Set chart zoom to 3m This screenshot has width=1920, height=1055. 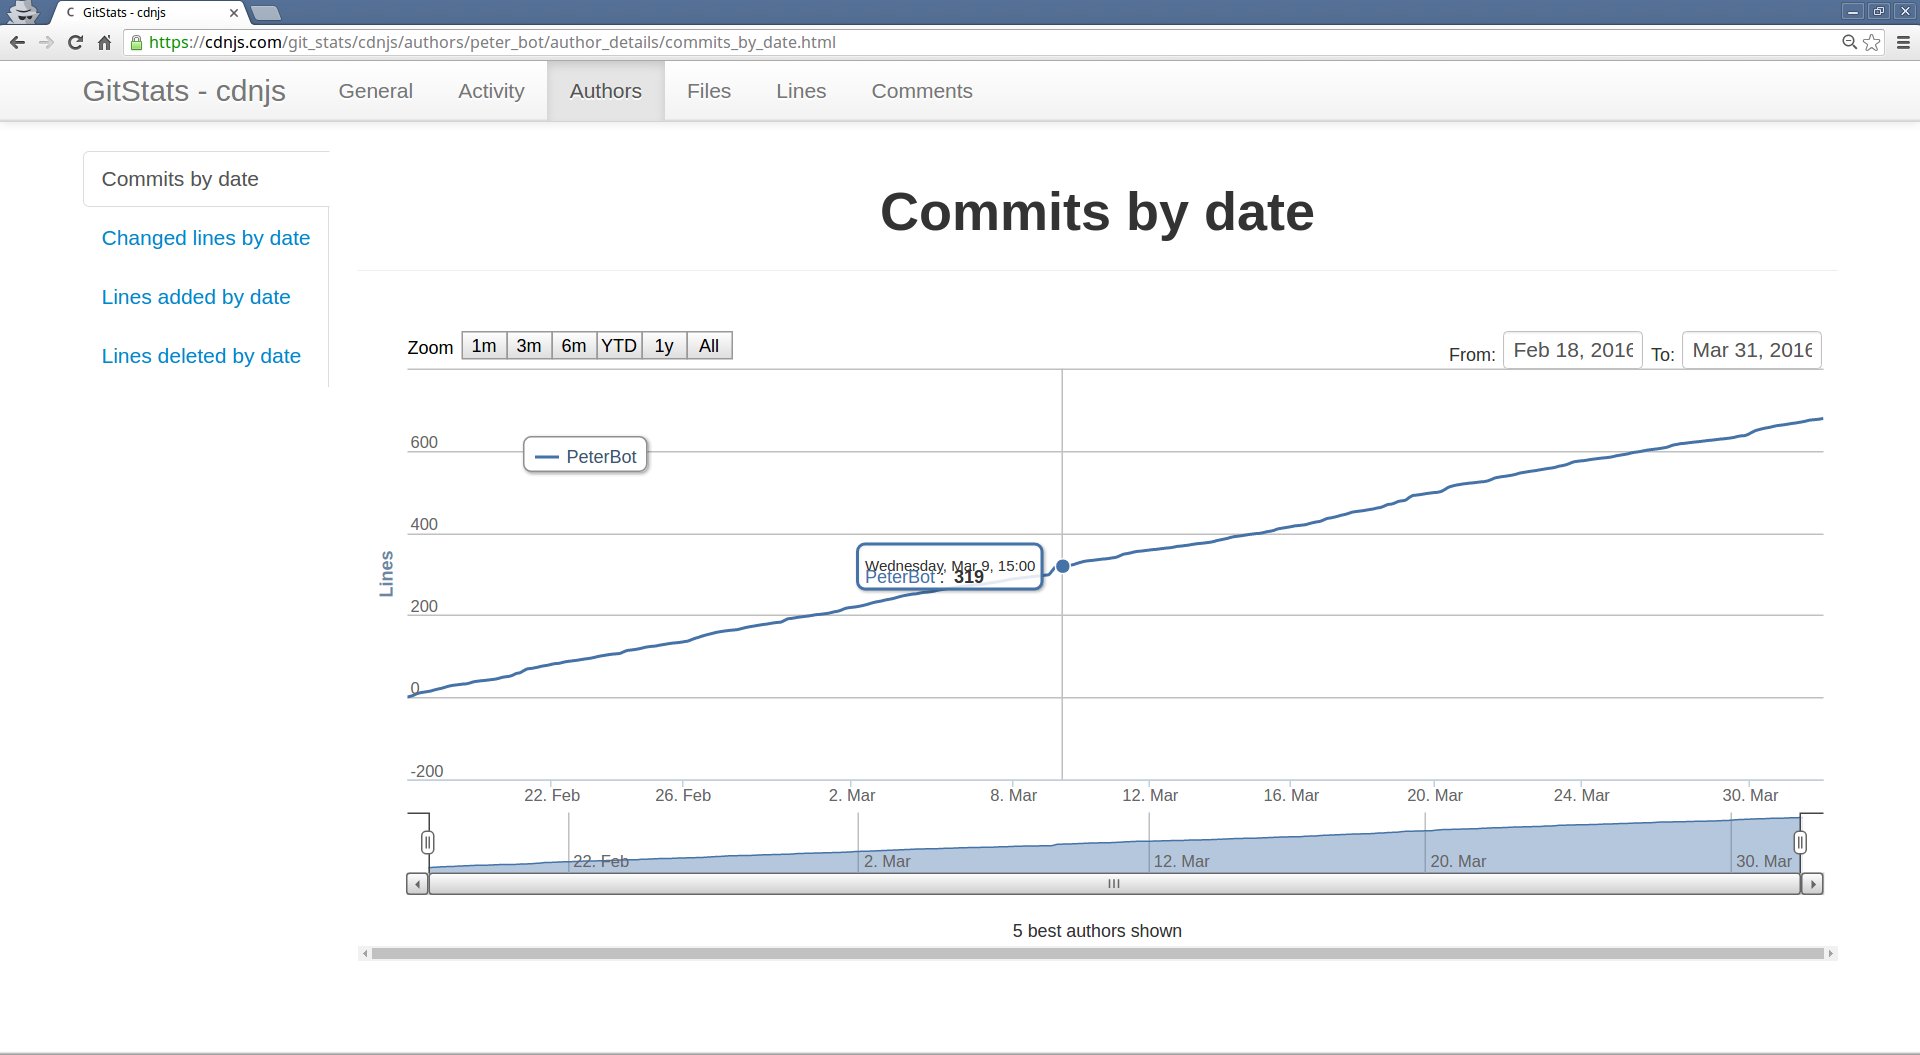529,346
